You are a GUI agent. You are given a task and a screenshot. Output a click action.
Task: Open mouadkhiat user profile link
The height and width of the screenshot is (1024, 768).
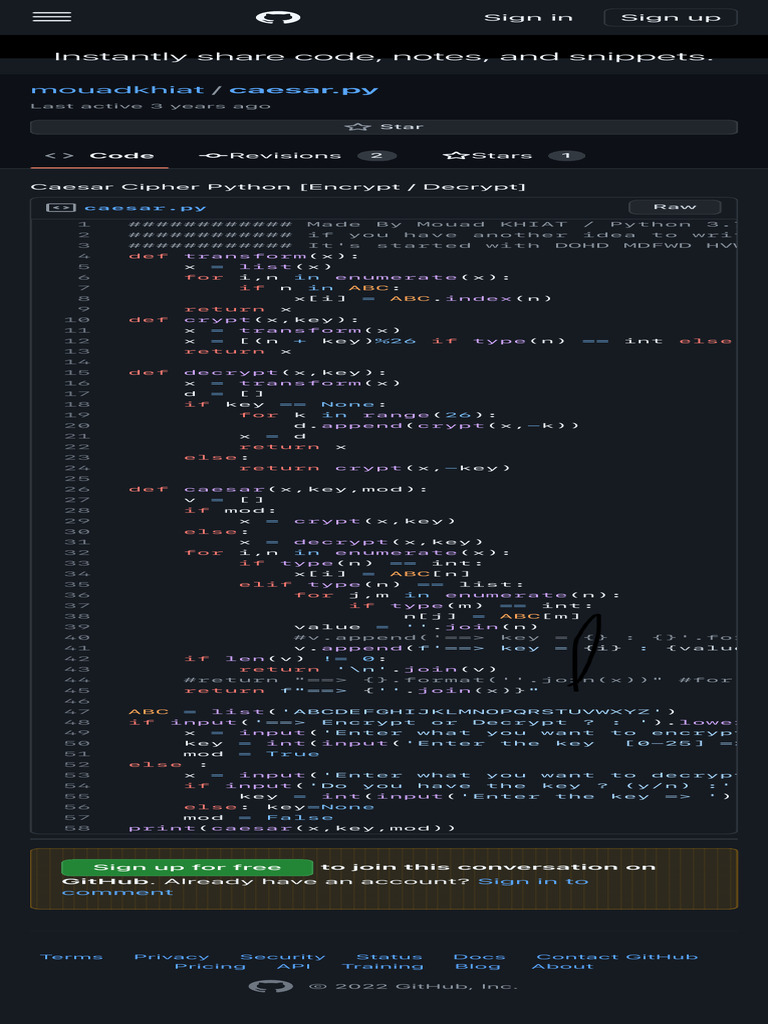pyautogui.click(x=117, y=89)
